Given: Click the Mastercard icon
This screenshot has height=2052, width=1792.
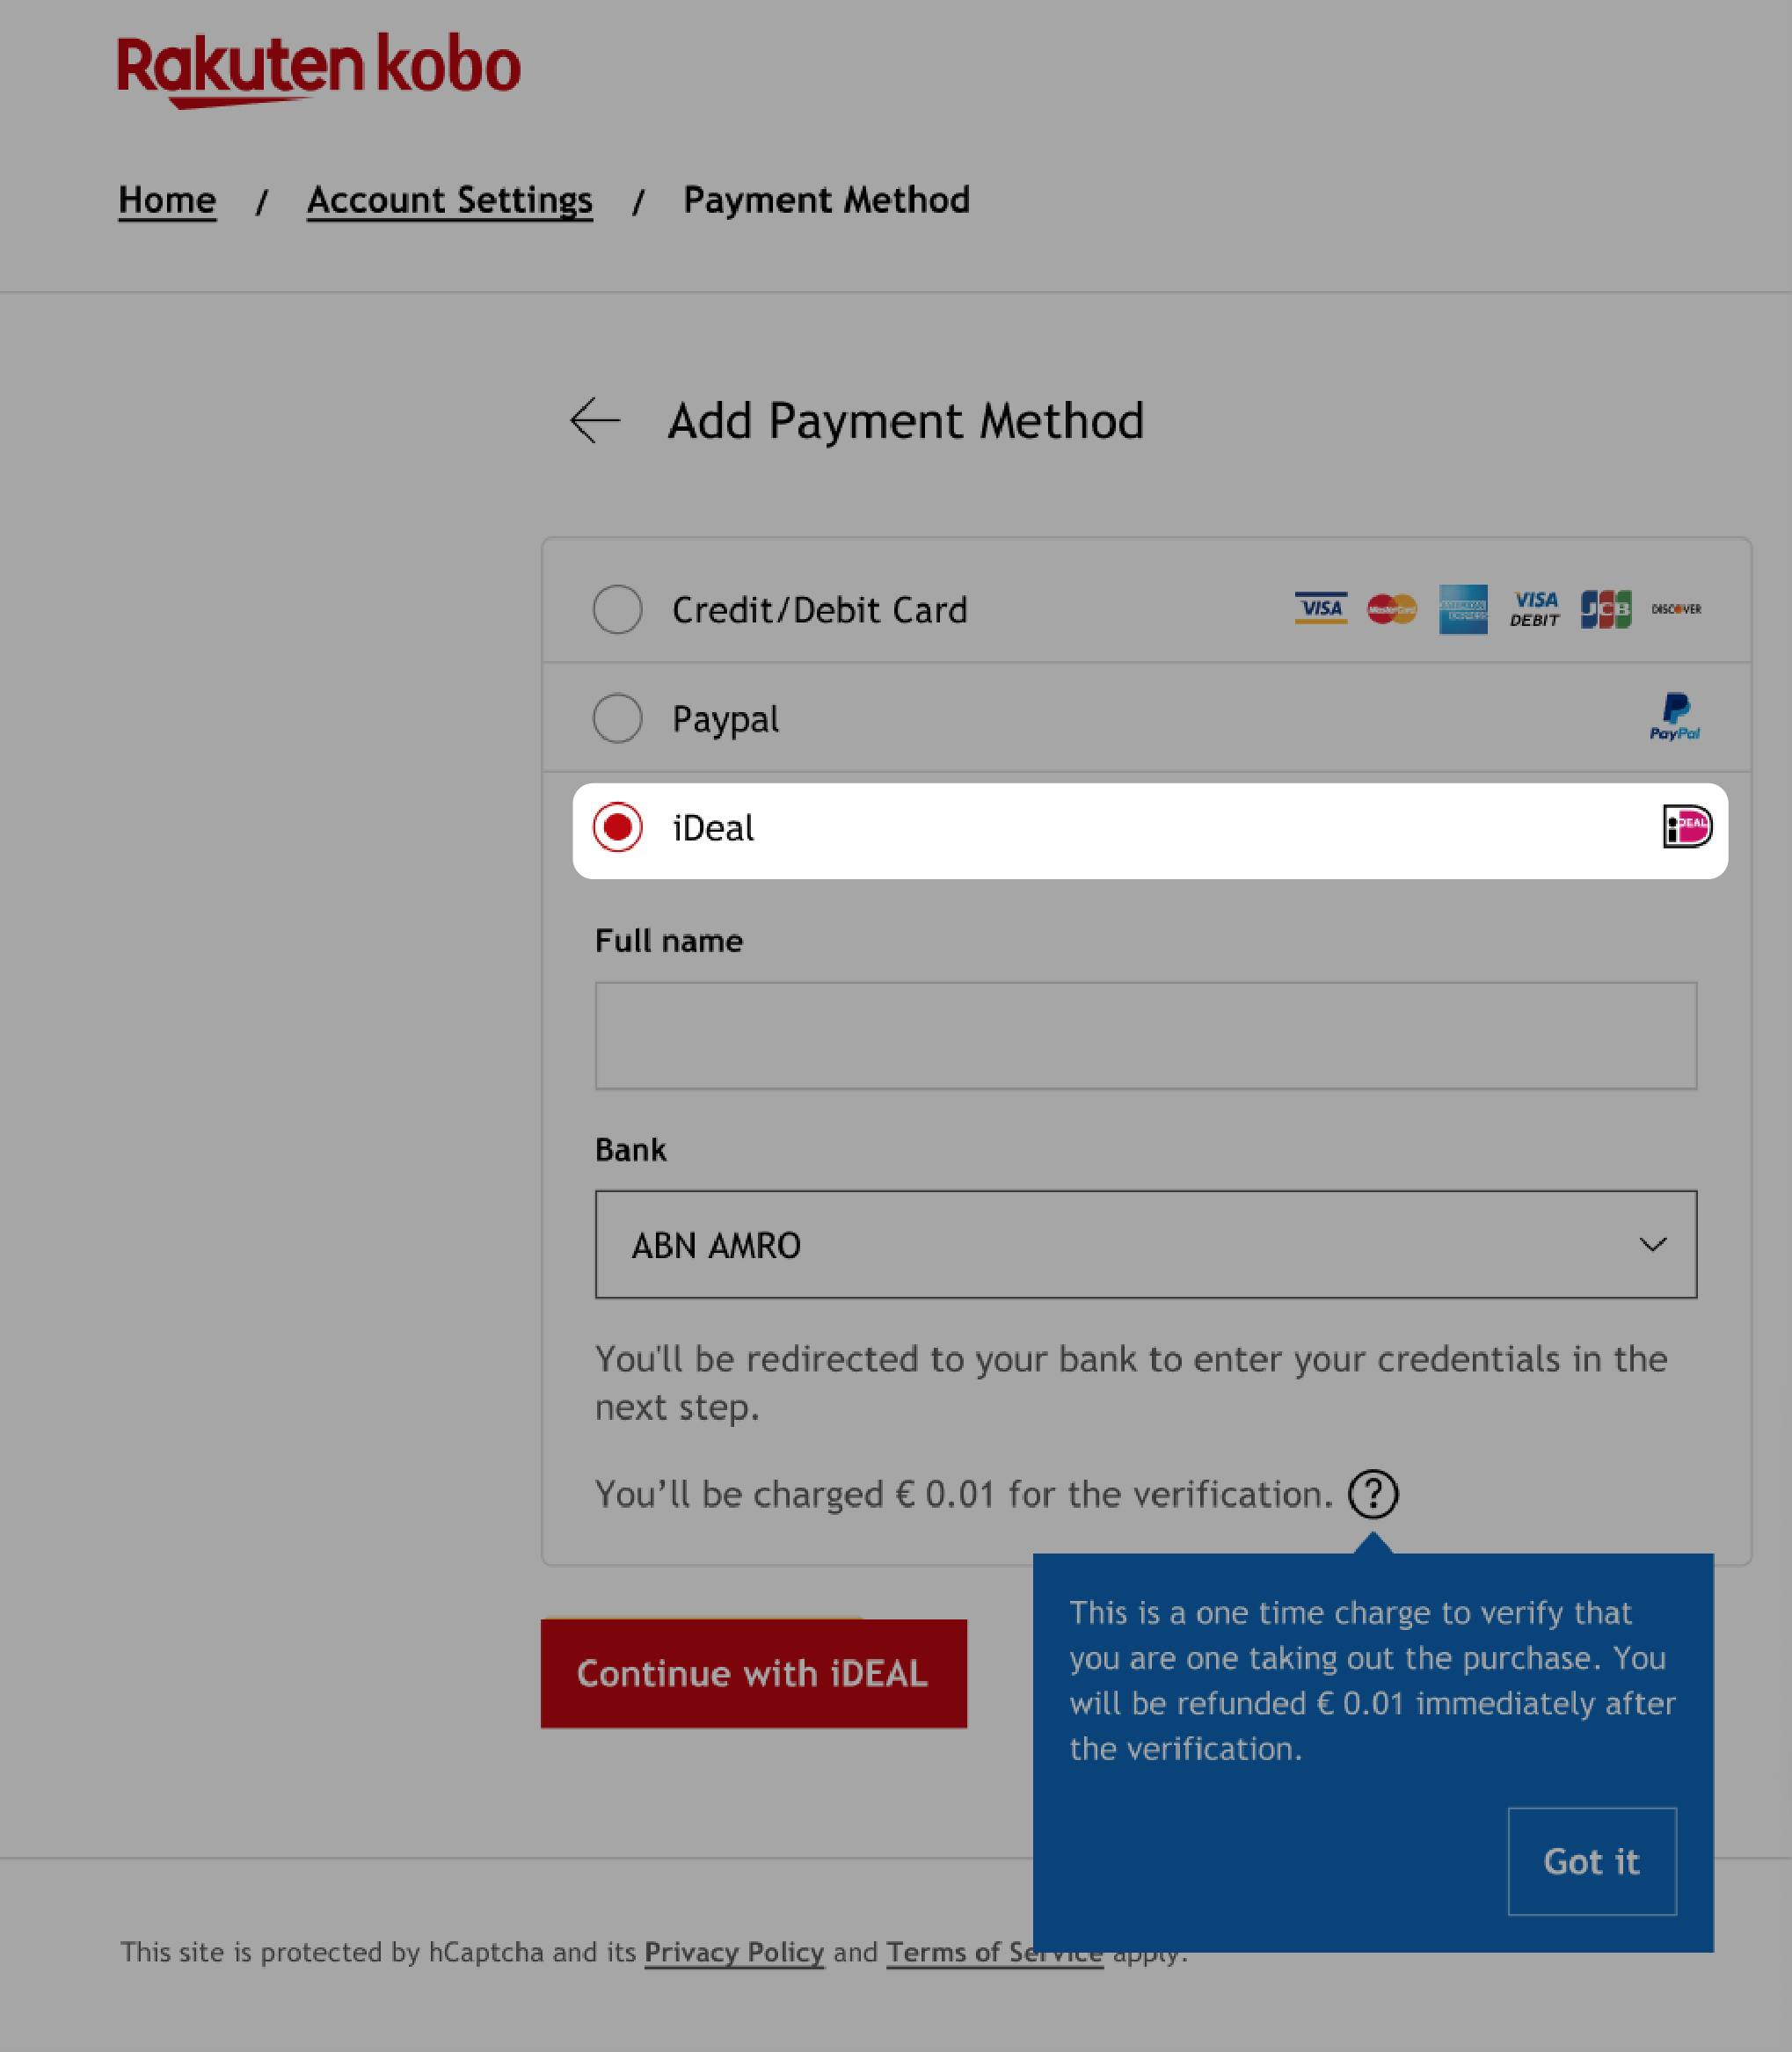Looking at the screenshot, I should tap(1393, 609).
